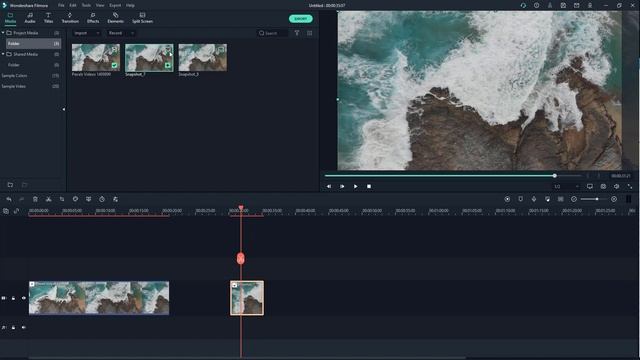Open the Split Screen tab
640x360 pixels.
142,18
